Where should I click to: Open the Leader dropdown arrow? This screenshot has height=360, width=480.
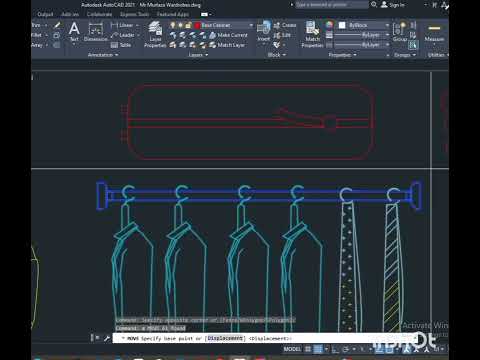click(x=138, y=35)
